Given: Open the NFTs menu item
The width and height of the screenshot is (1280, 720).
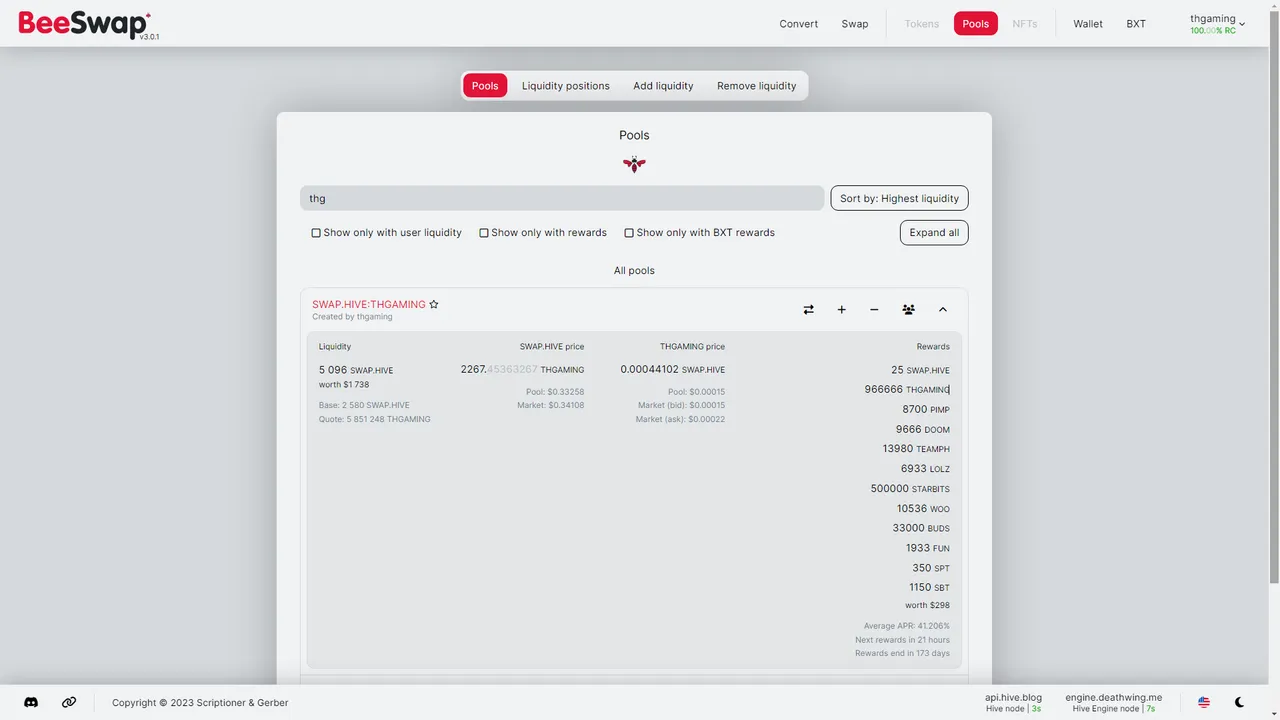Looking at the screenshot, I should tap(1025, 24).
